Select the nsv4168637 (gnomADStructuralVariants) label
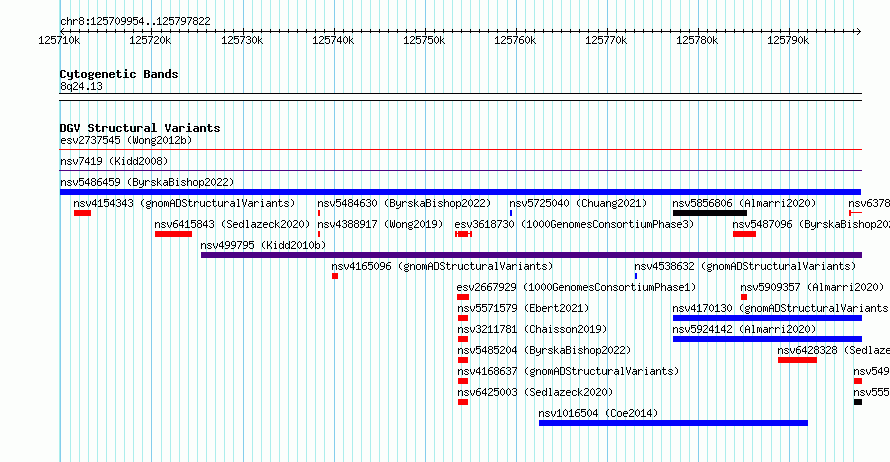Screen dimensions: 890x462 point(568,371)
